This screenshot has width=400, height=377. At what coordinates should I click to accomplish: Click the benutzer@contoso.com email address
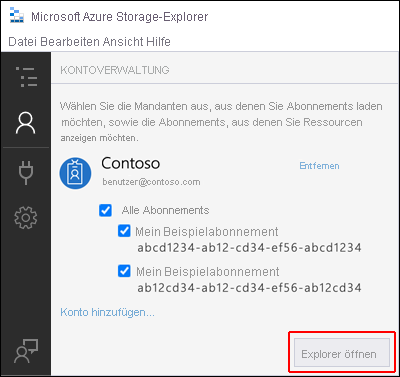[x=151, y=182]
